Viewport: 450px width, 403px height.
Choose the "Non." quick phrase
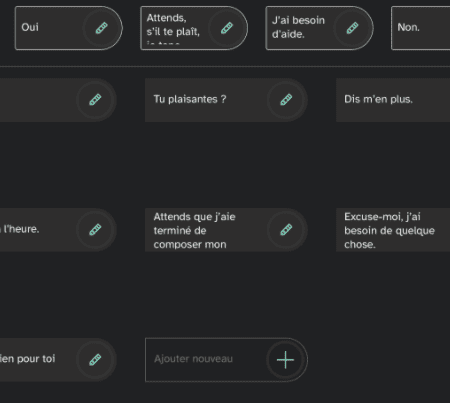click(x=408, y=27)
